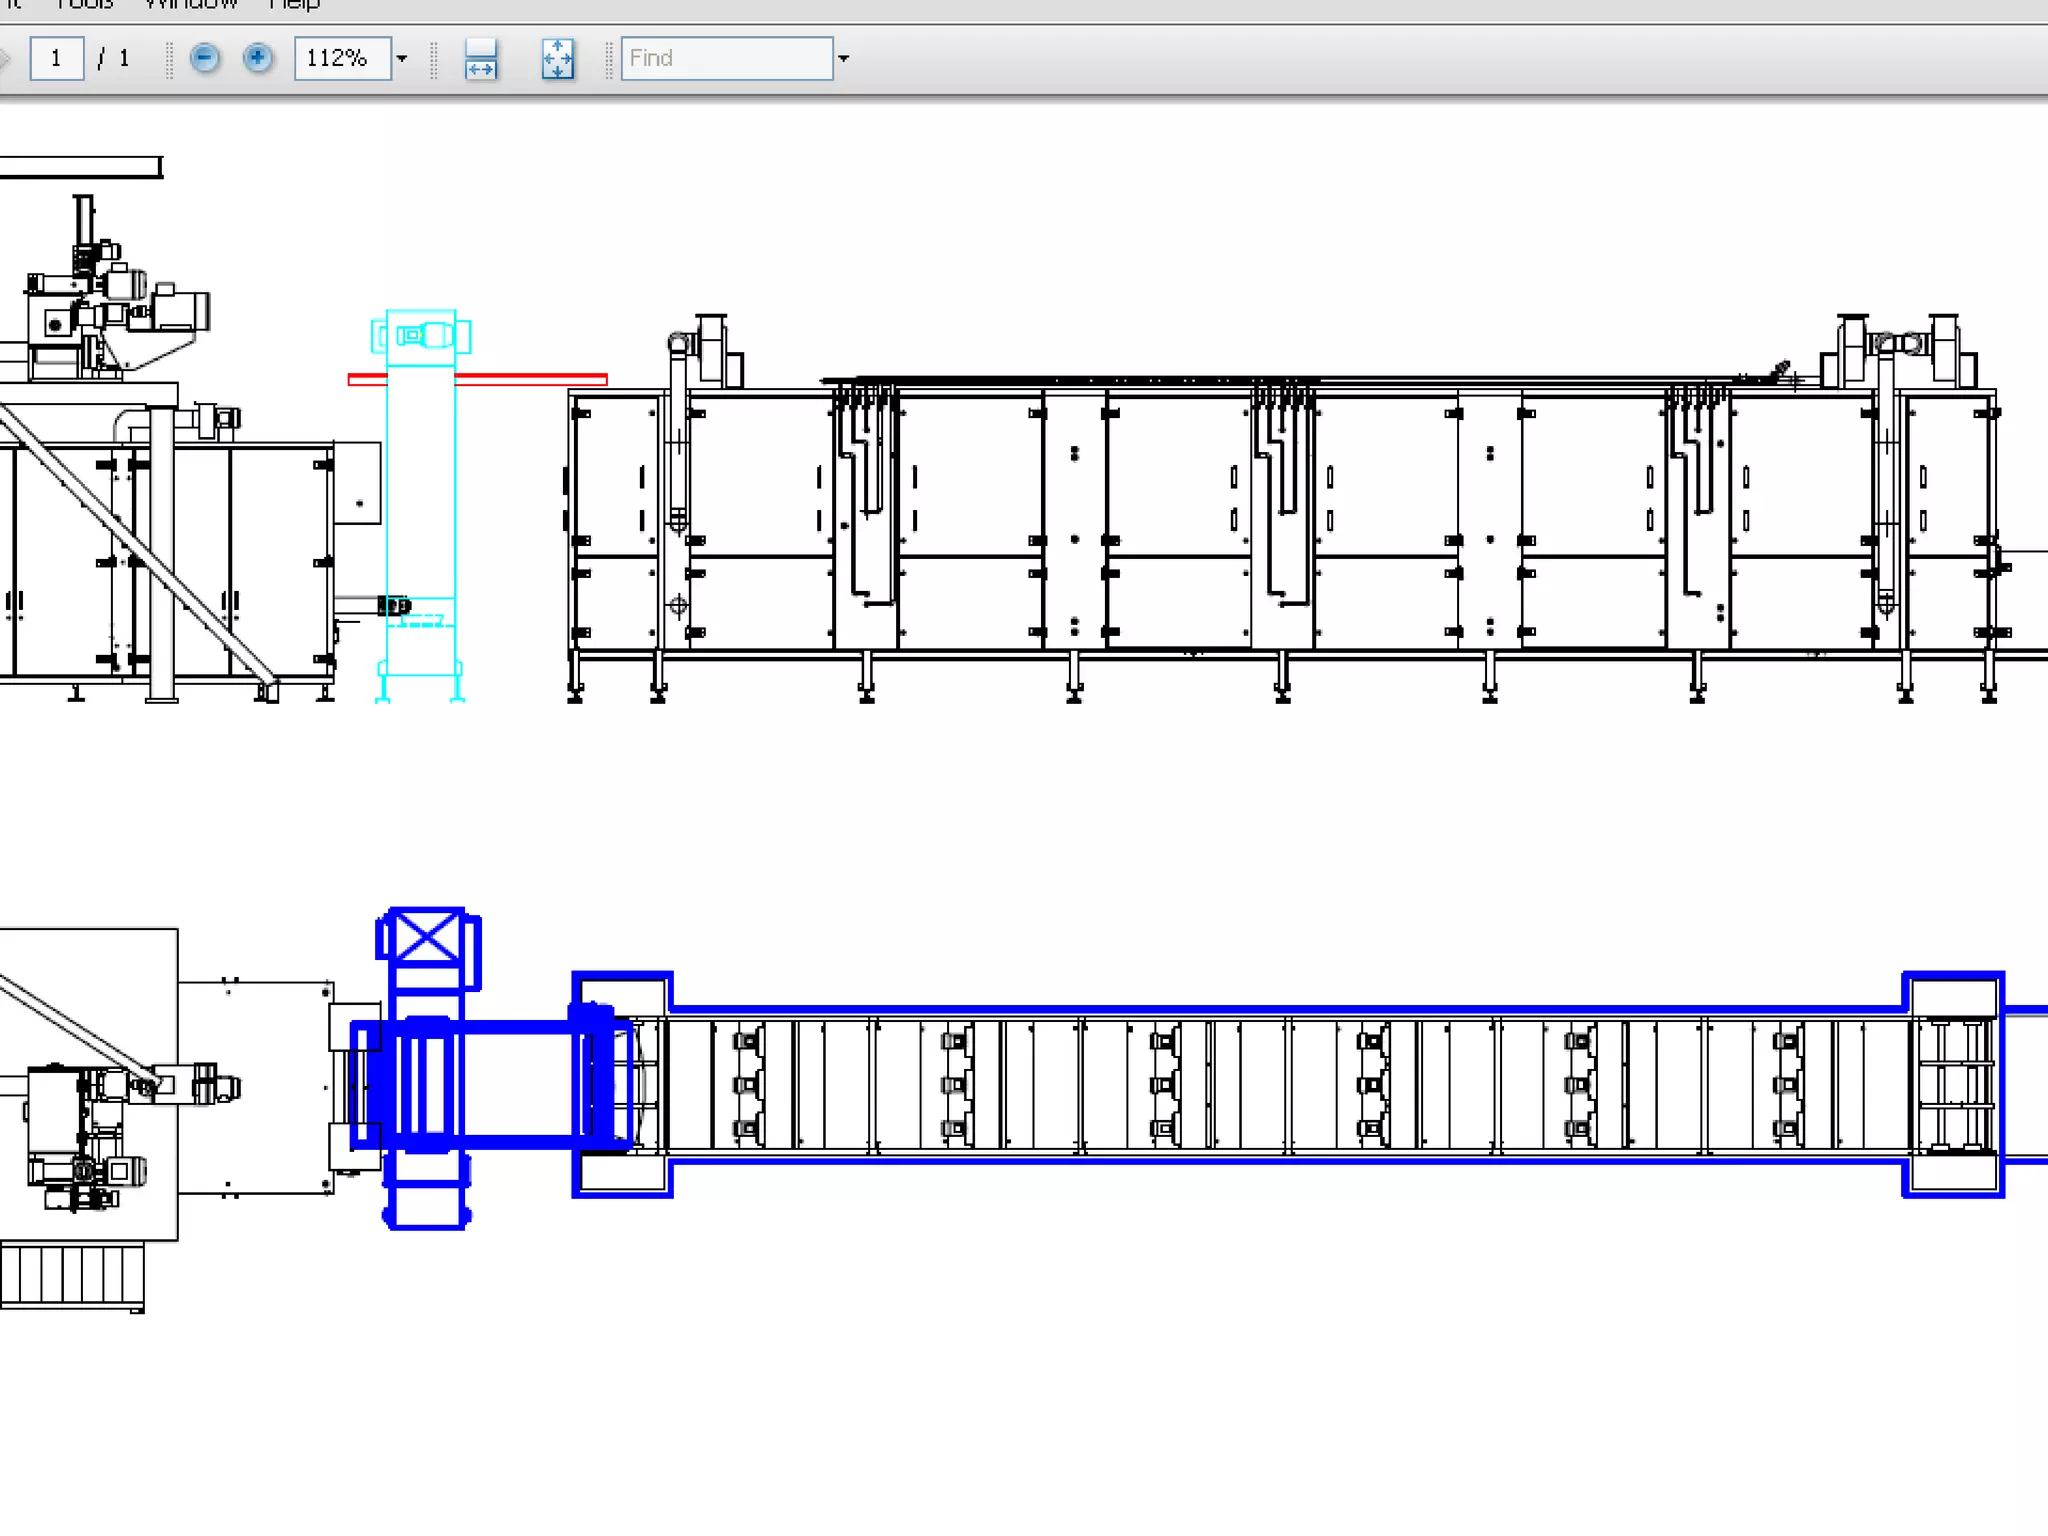
Task: Click the blue end frame at plan right
Action: pos(1953,1084)
